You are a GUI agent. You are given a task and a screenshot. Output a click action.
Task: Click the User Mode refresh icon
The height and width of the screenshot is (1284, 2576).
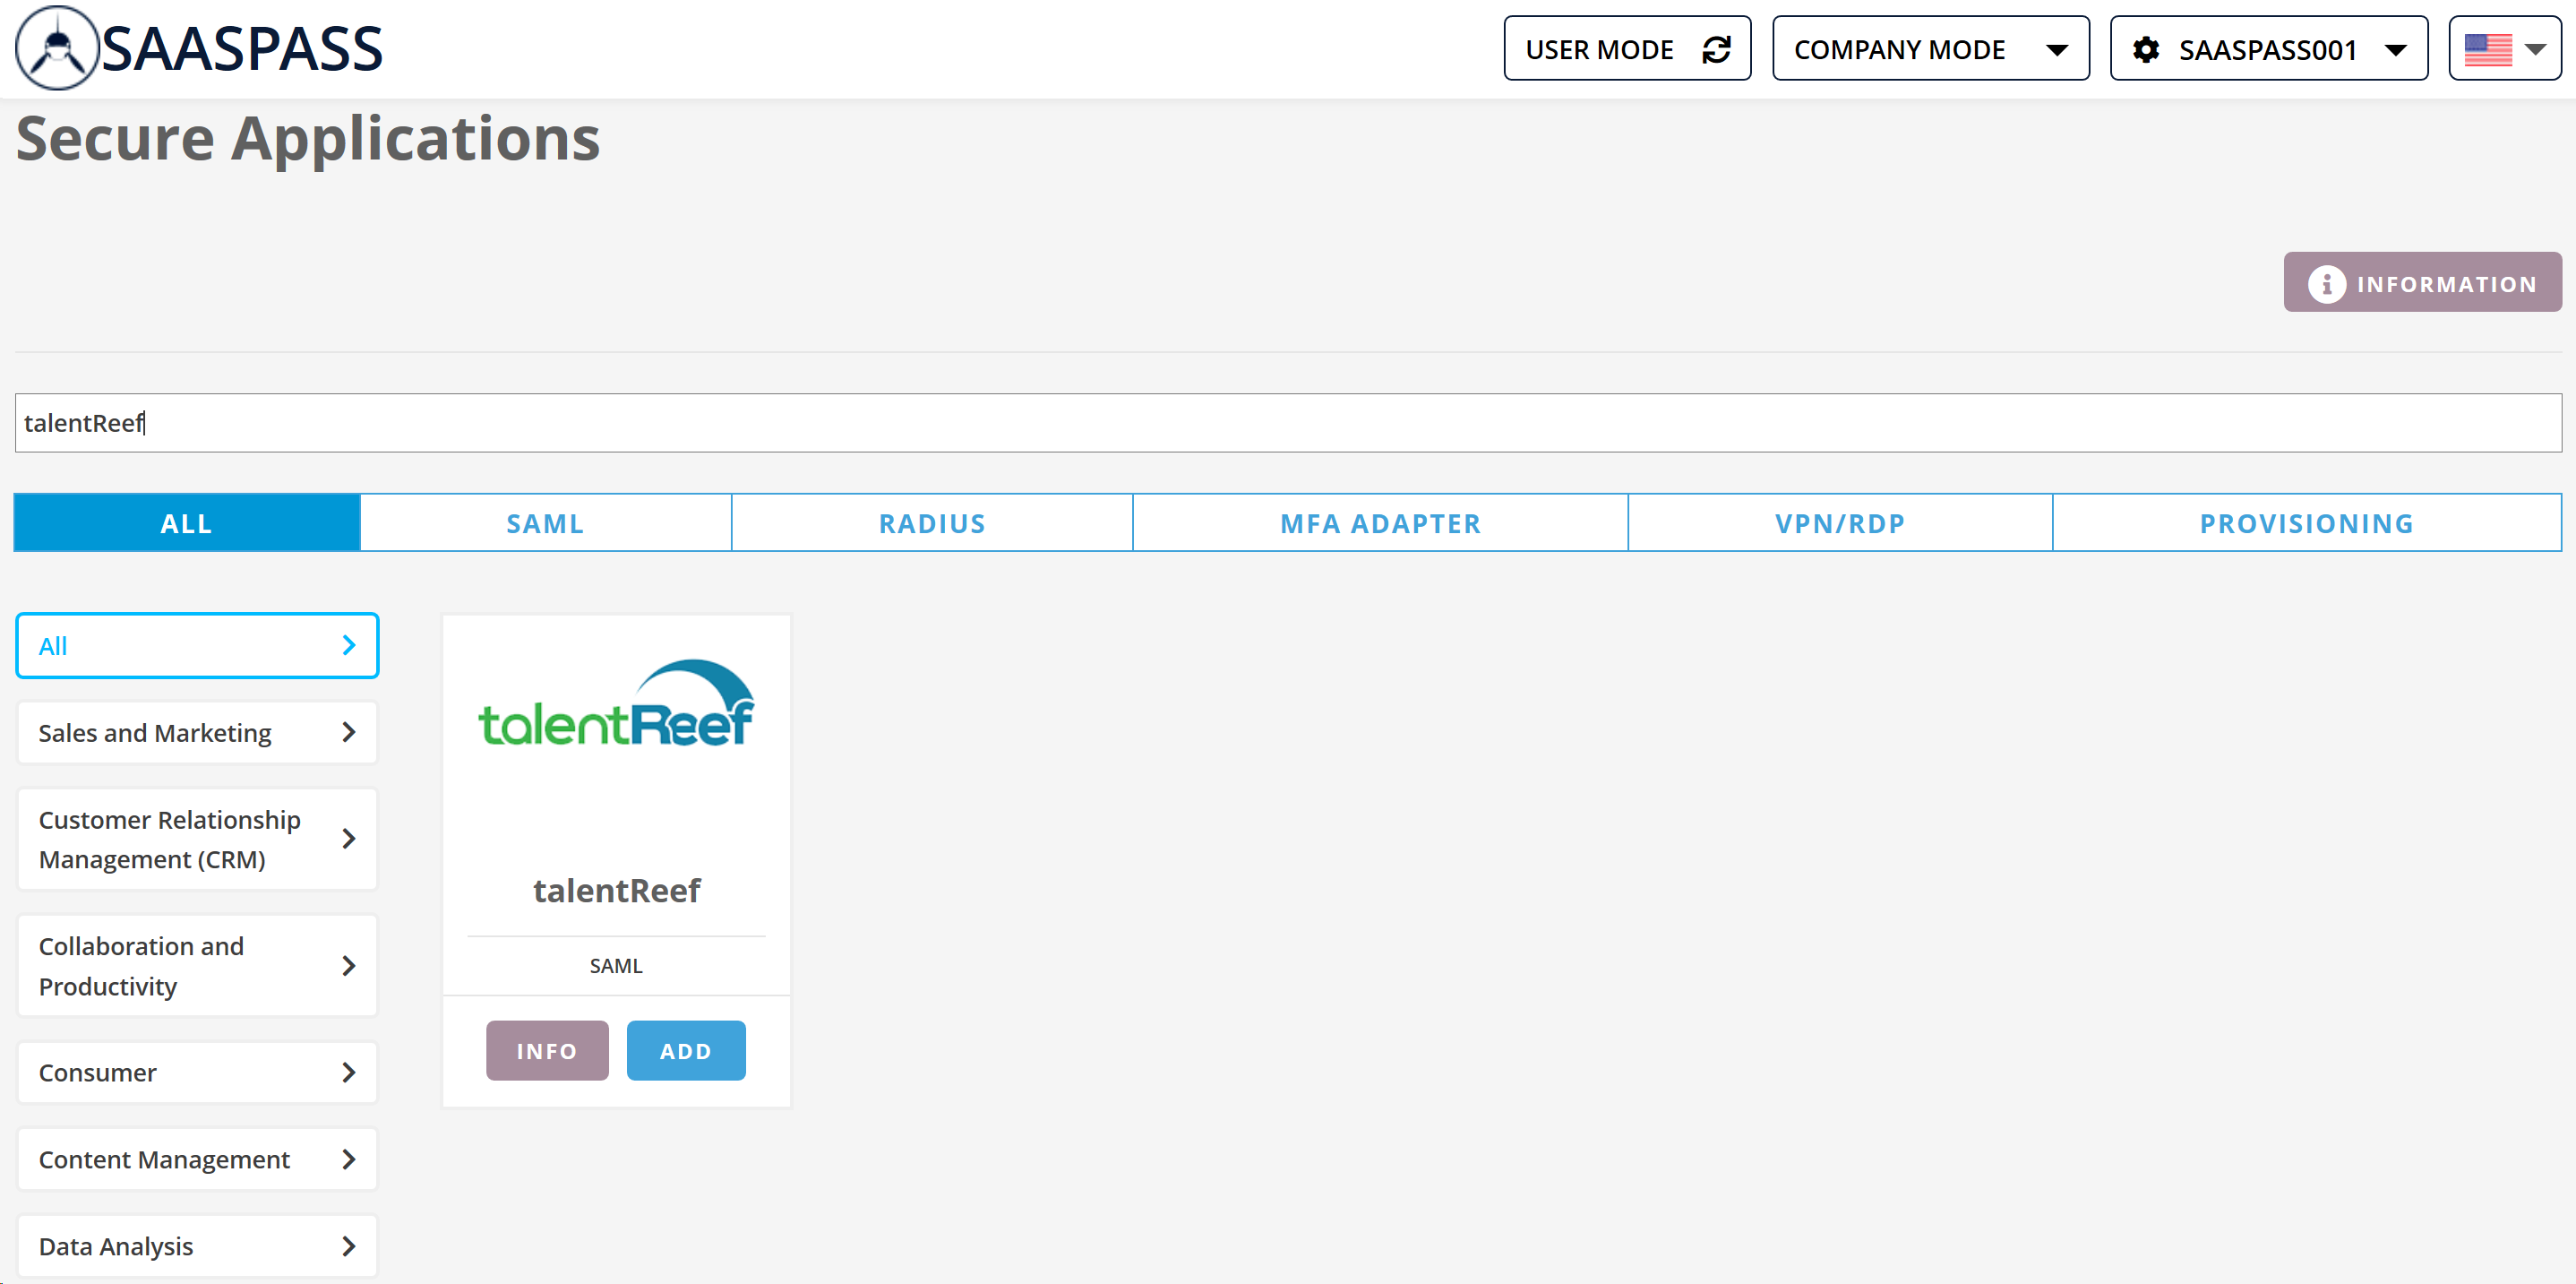[x=1716, y=49]
